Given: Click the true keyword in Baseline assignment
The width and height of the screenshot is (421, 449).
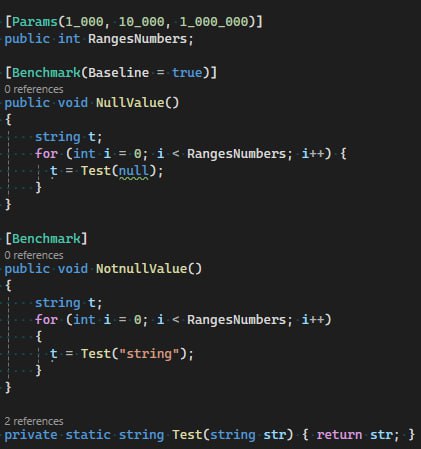Looking at the screenshot, I should click(187, 73).
